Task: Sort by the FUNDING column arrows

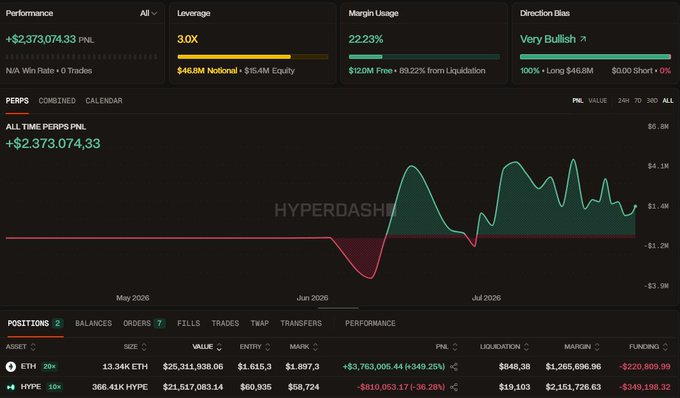Action: click(665, 347)
